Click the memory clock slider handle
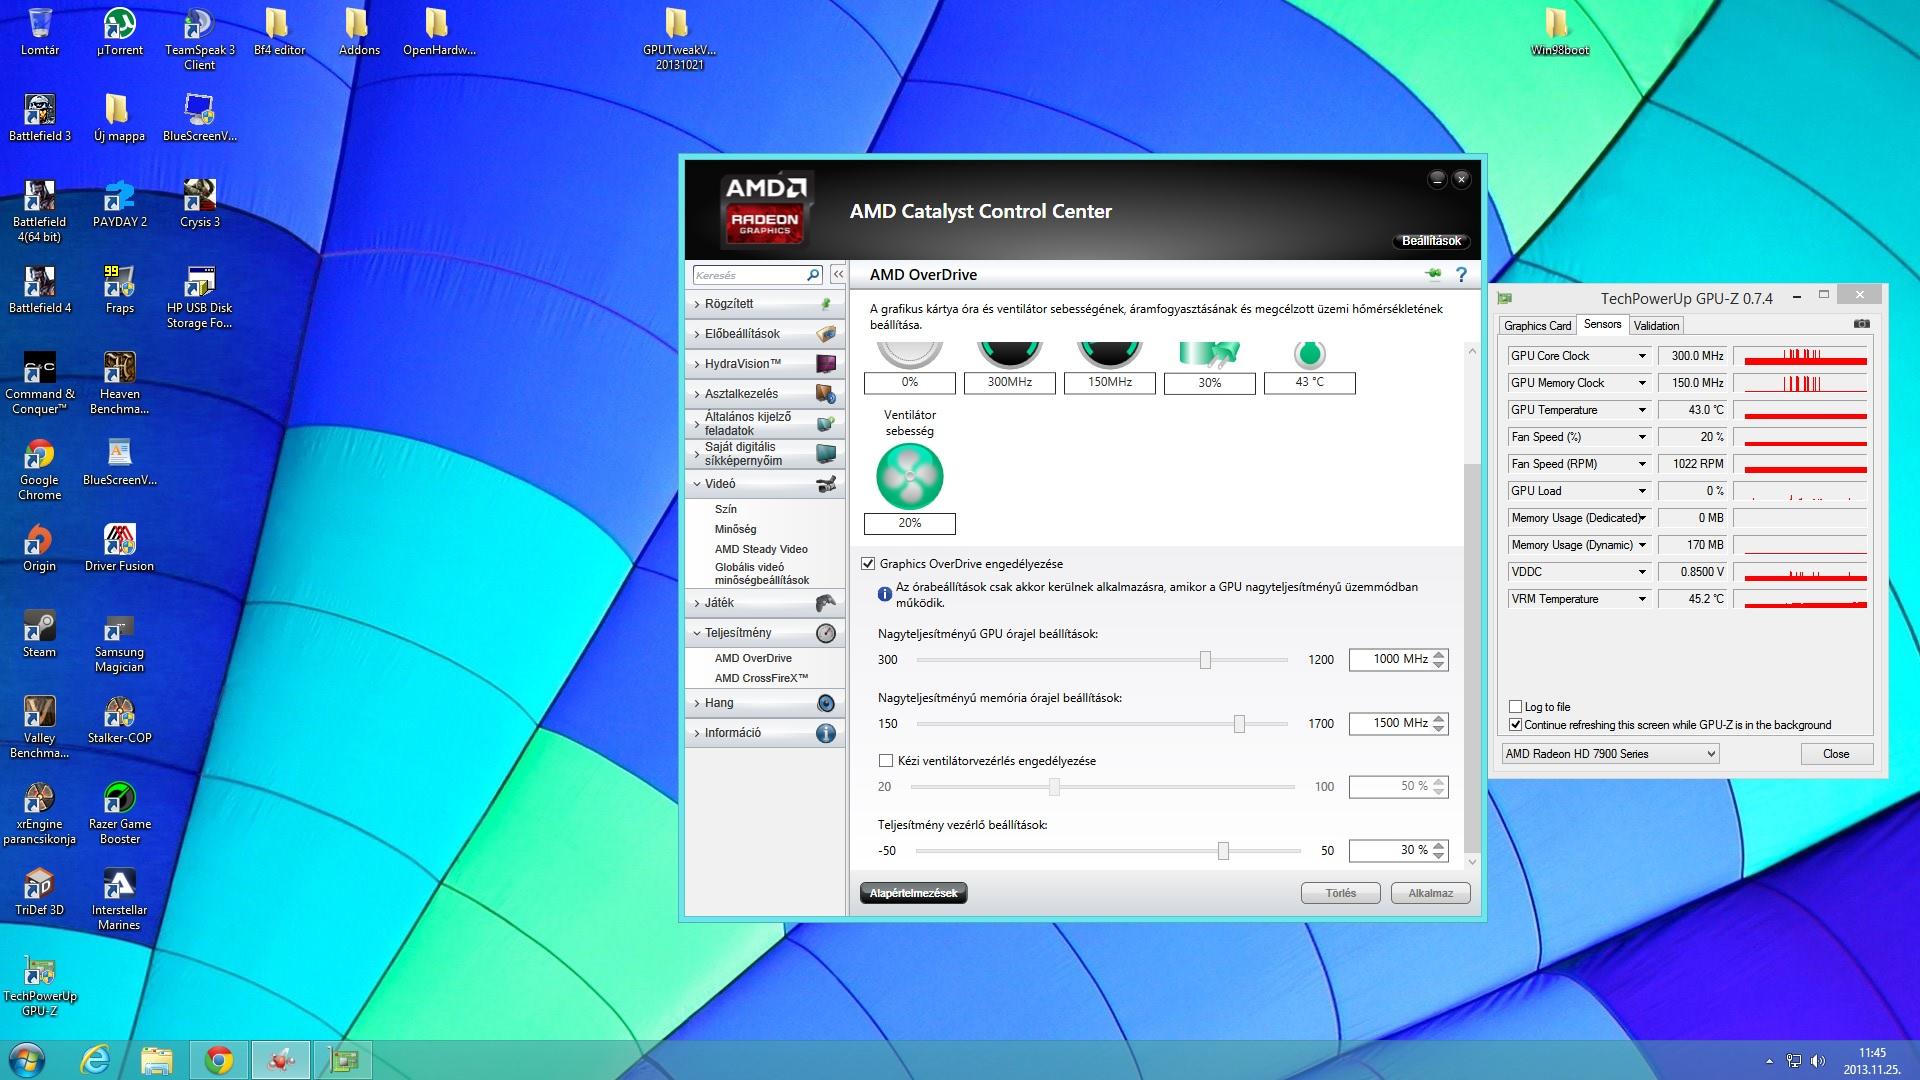Viewport: 1920px width, 1080px height. [x=1239, y=724]
